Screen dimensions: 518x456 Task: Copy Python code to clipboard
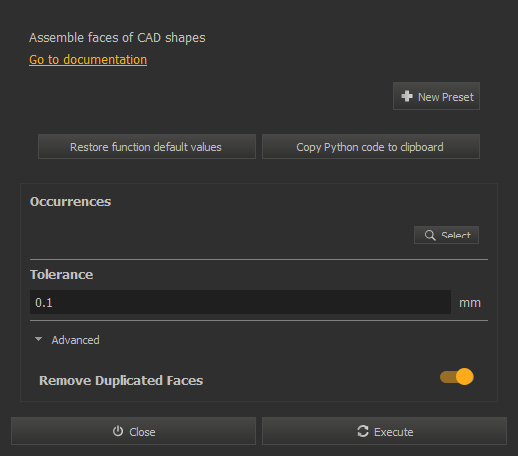(371, 147)
